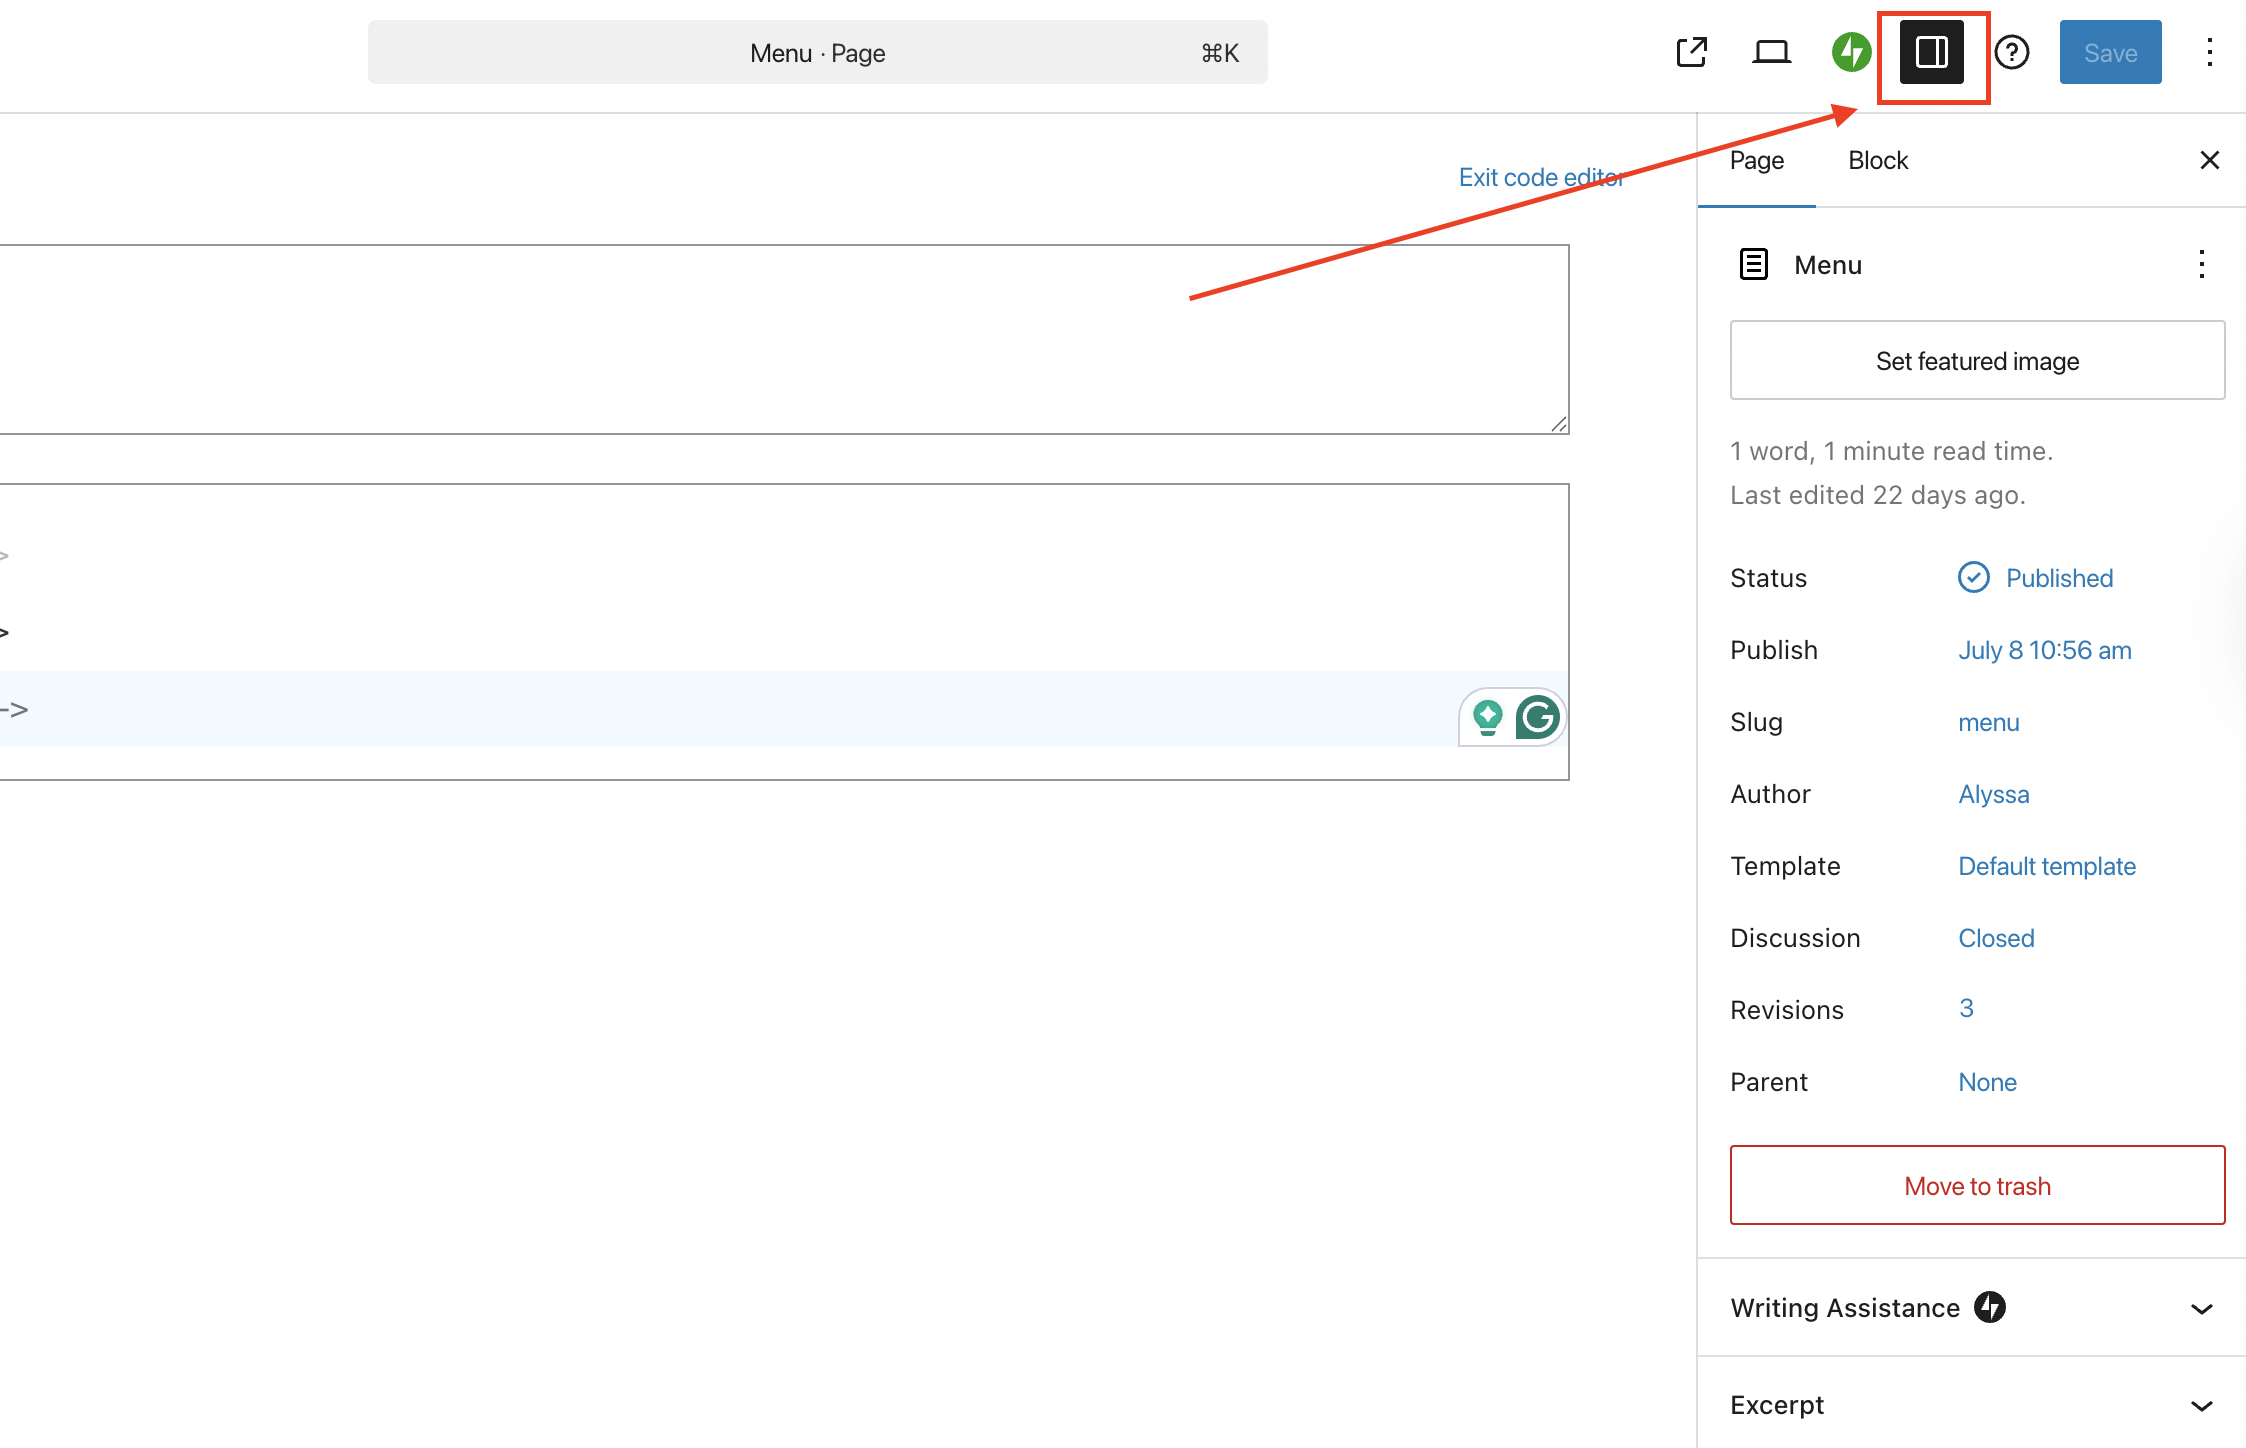Screen dimensions: 2246x1448
Task: Click the 'Last edited 22 days ago.' text
Action: 1878,495
